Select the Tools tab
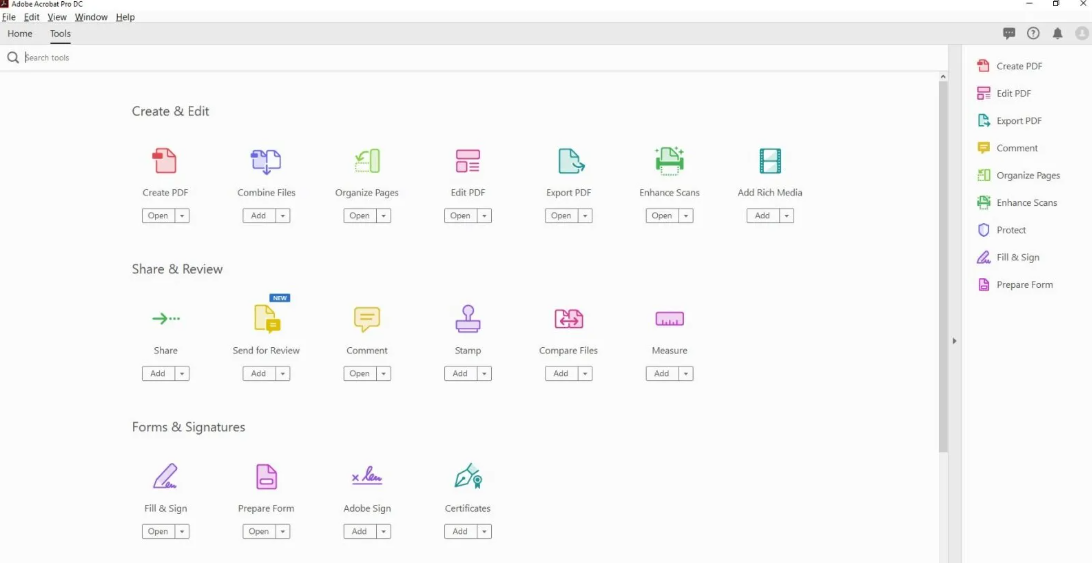Image resolution: width=1092 pixels, height=563 pixels. click(x=60, y=33)
